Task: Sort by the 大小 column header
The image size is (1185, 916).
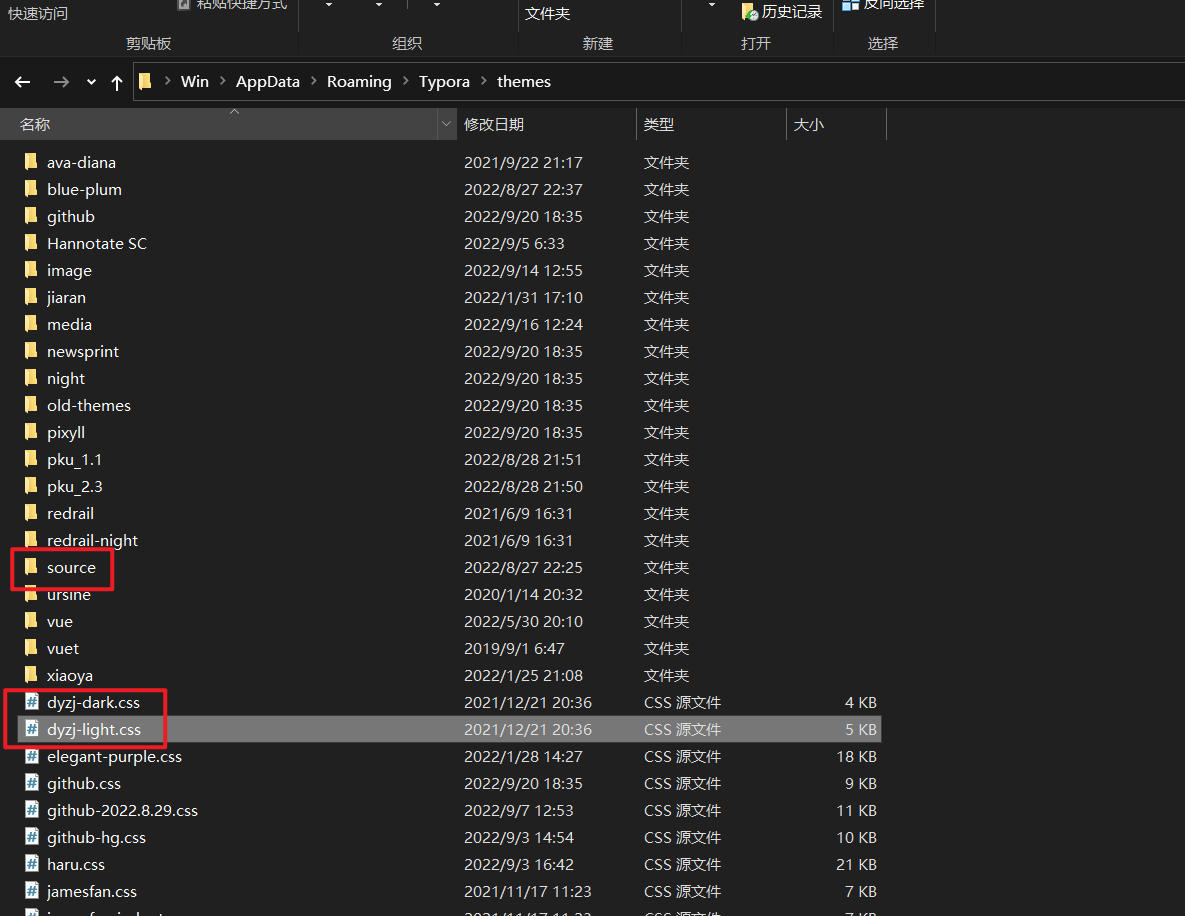Action: click(837, 124)
